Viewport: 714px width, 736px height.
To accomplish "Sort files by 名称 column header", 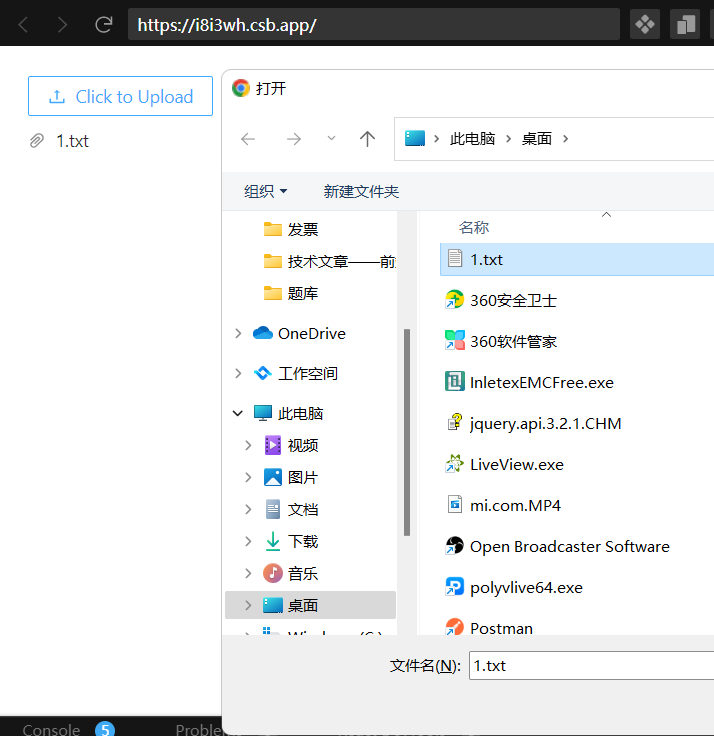I will tap(474, 228).
